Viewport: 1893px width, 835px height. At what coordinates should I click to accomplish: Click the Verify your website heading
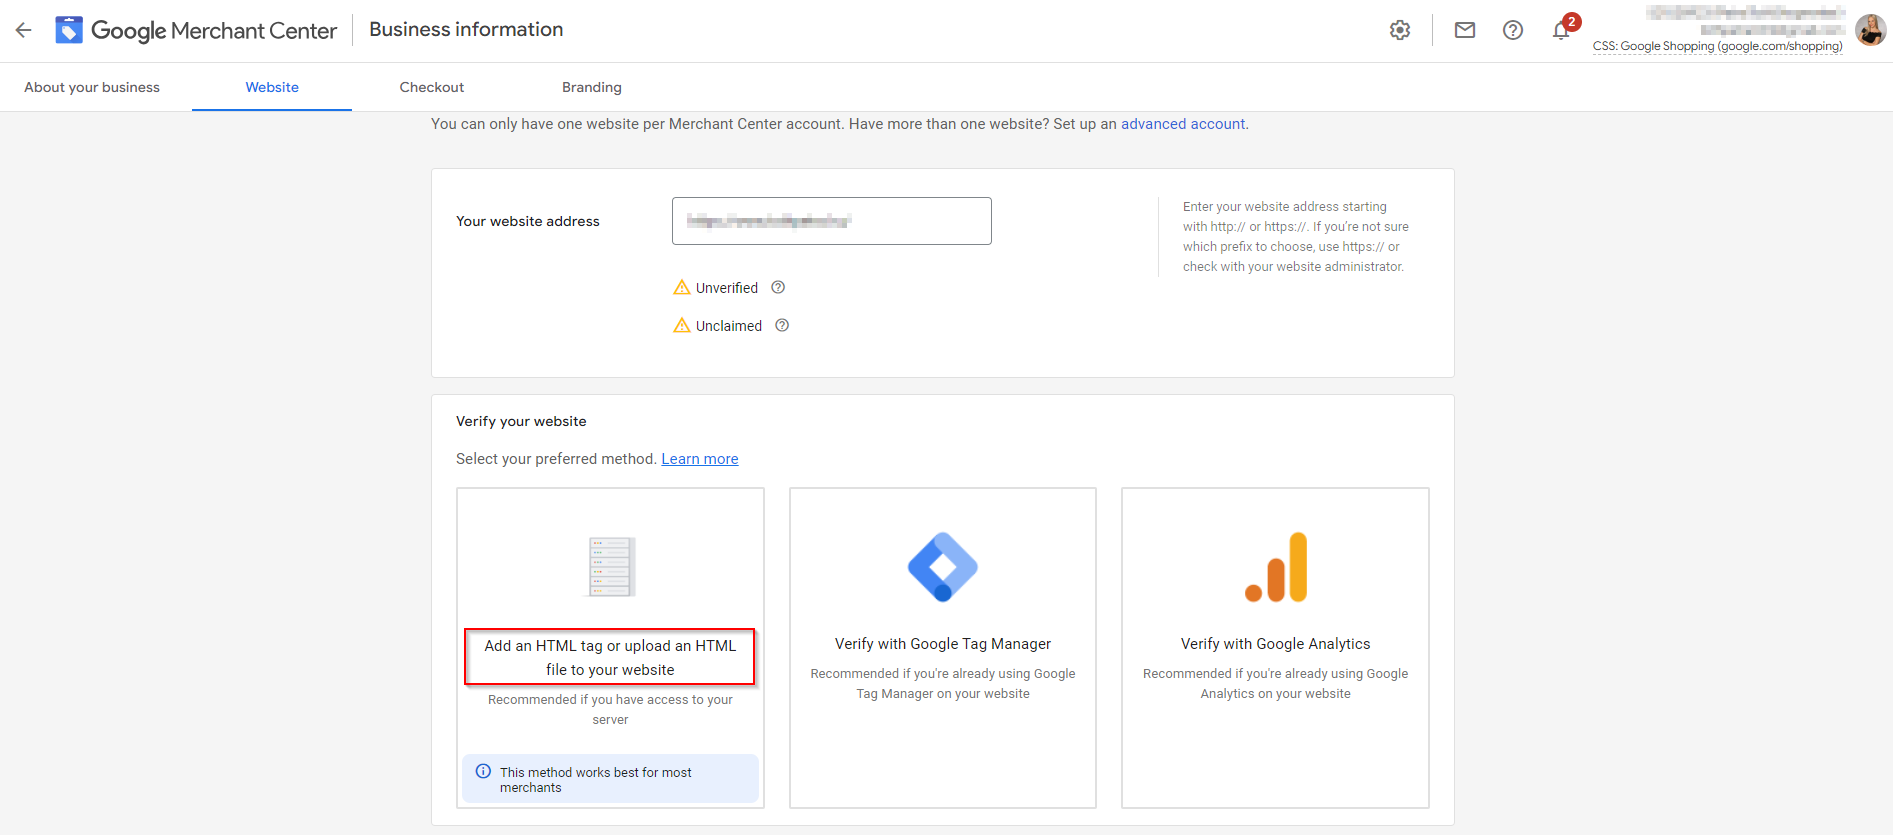(x=521, y=422)
